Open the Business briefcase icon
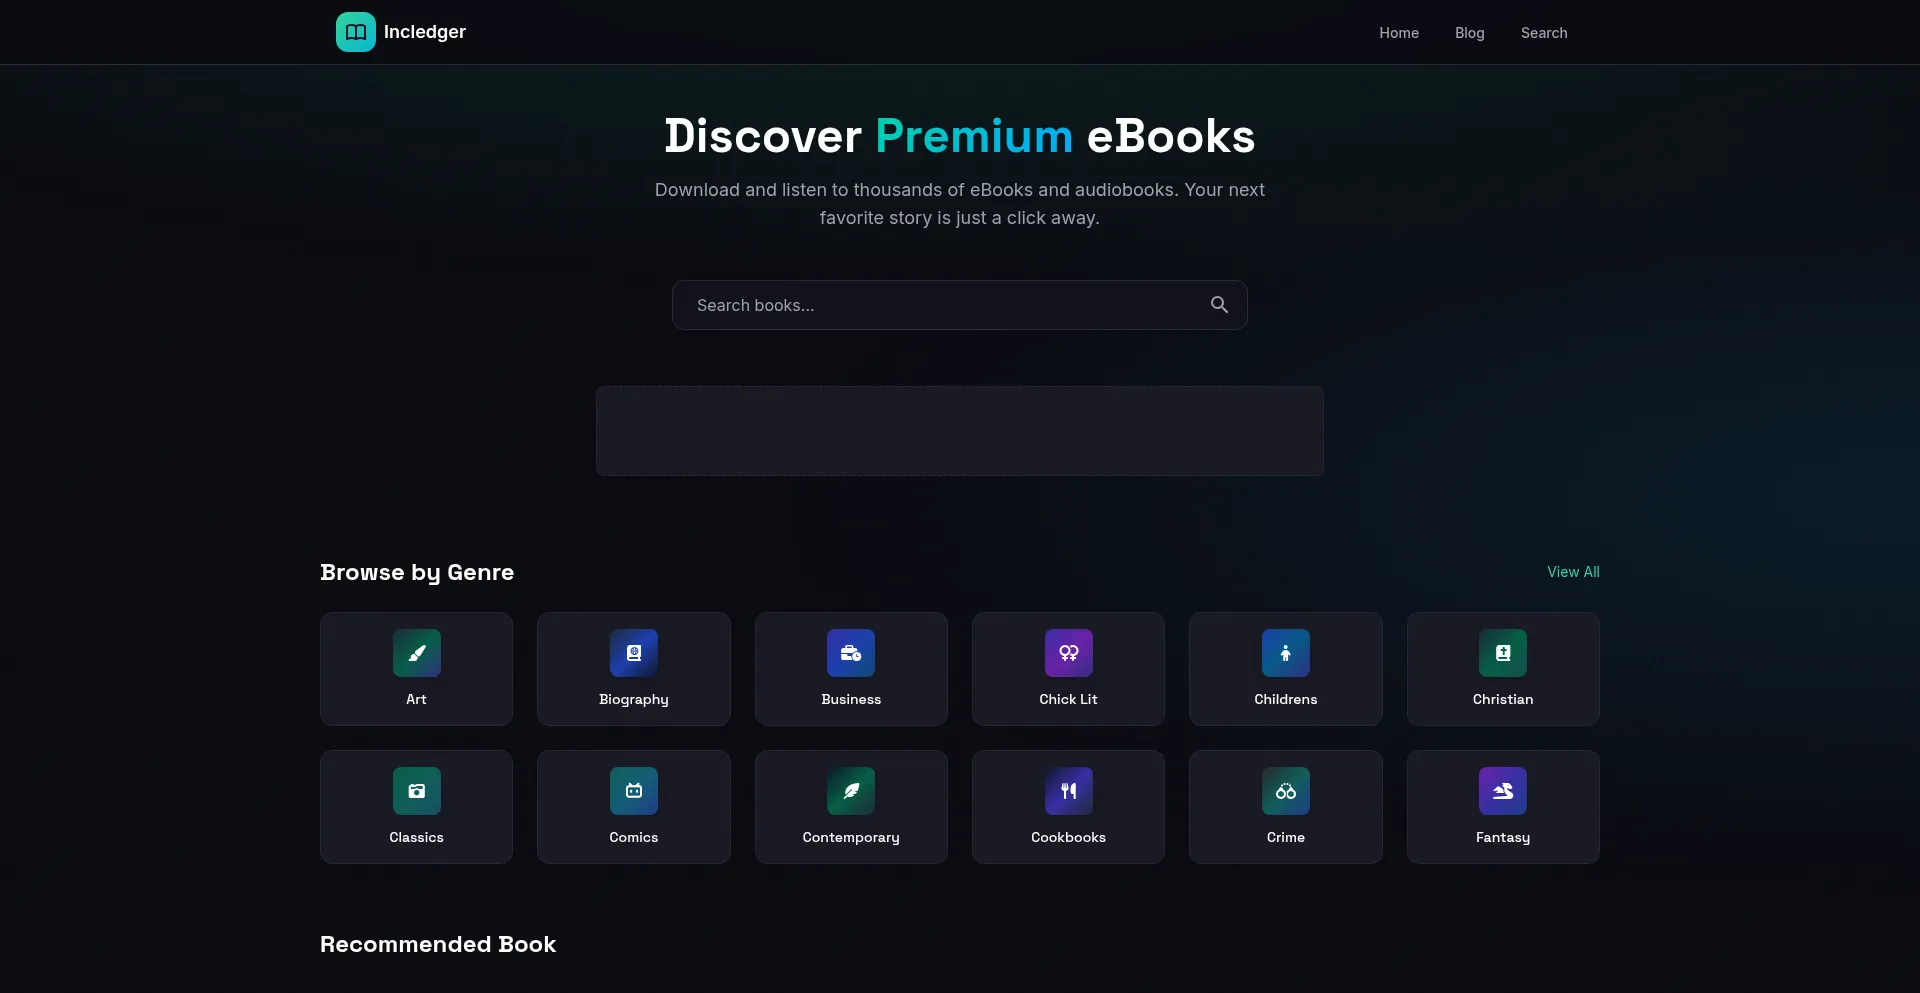The width and height of the screenshot is (1920, 993). [851, 653]
